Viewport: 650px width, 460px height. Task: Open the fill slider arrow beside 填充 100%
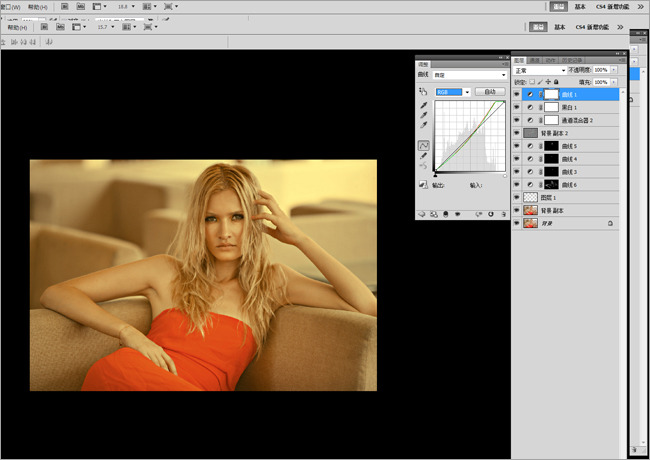[x=614, y=82]
